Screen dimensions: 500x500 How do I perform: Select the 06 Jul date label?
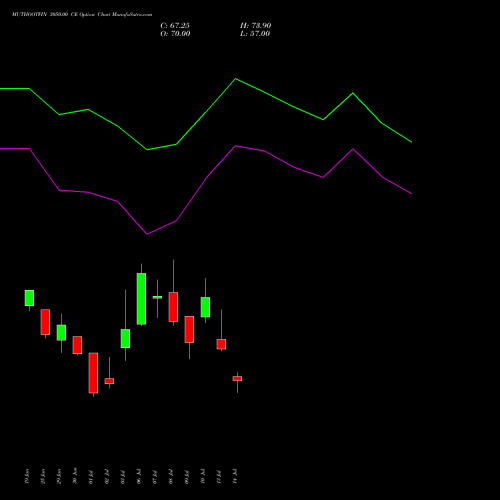coord(139,476)
